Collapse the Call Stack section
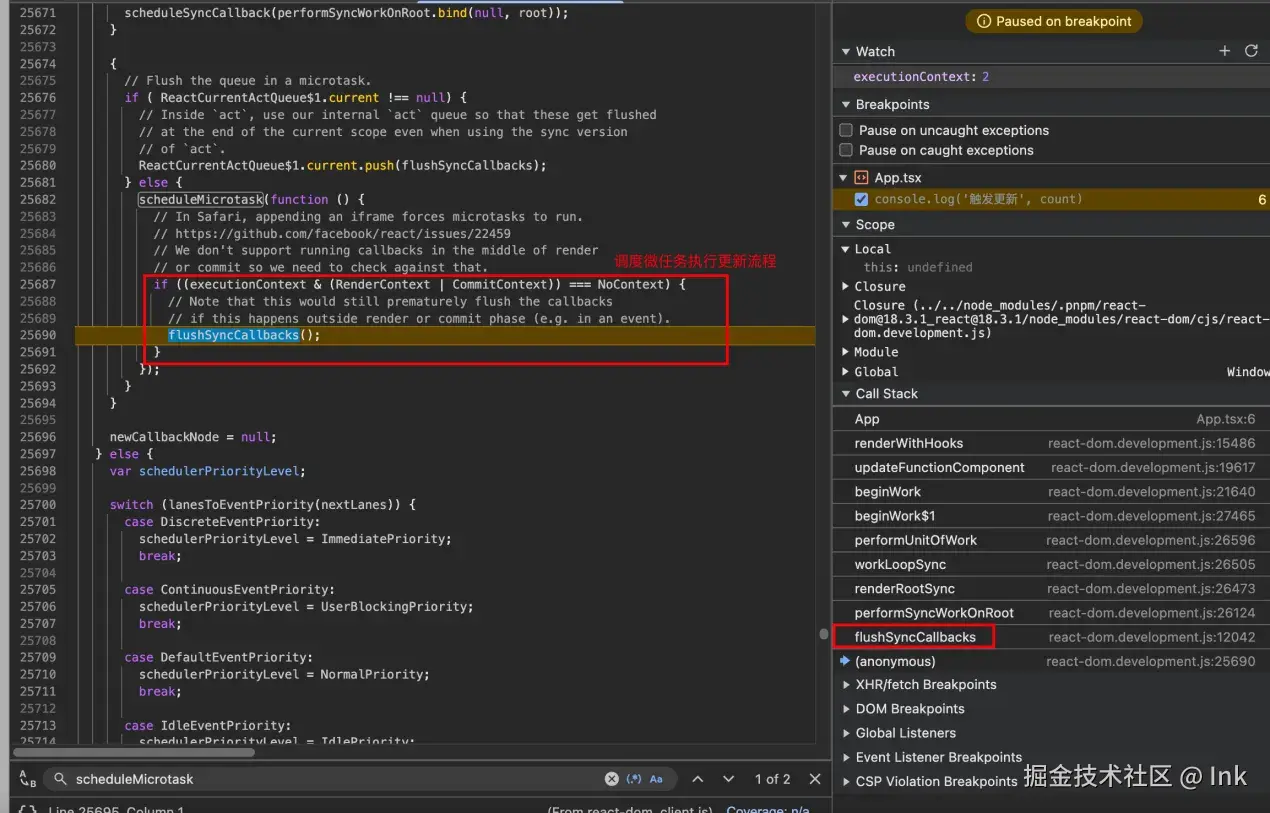Image resolution: width=1270 pixels, height=813 pixels. (845, 394)
